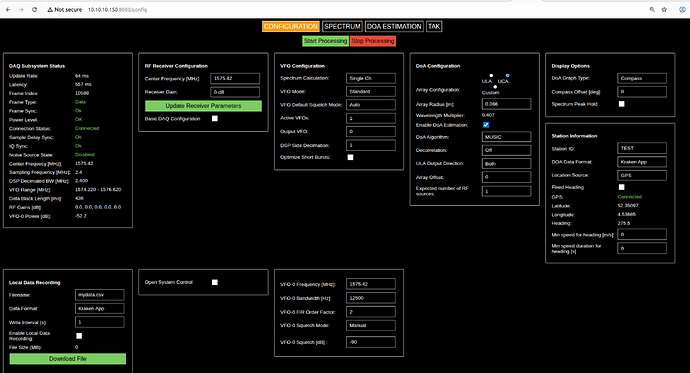Uncheck Enable DoA Estimation checkbox
The width and height of the screenshot is (690, 373).
pos(486,125)
